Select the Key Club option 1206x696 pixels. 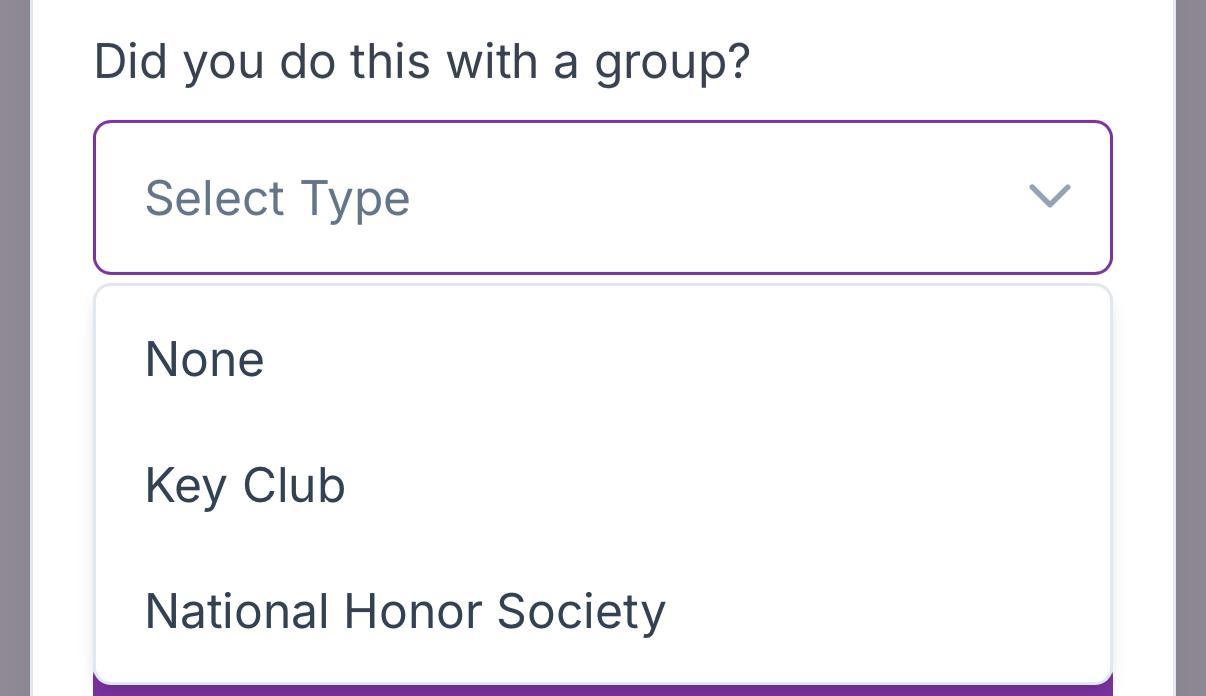click(x=245, y=485)
